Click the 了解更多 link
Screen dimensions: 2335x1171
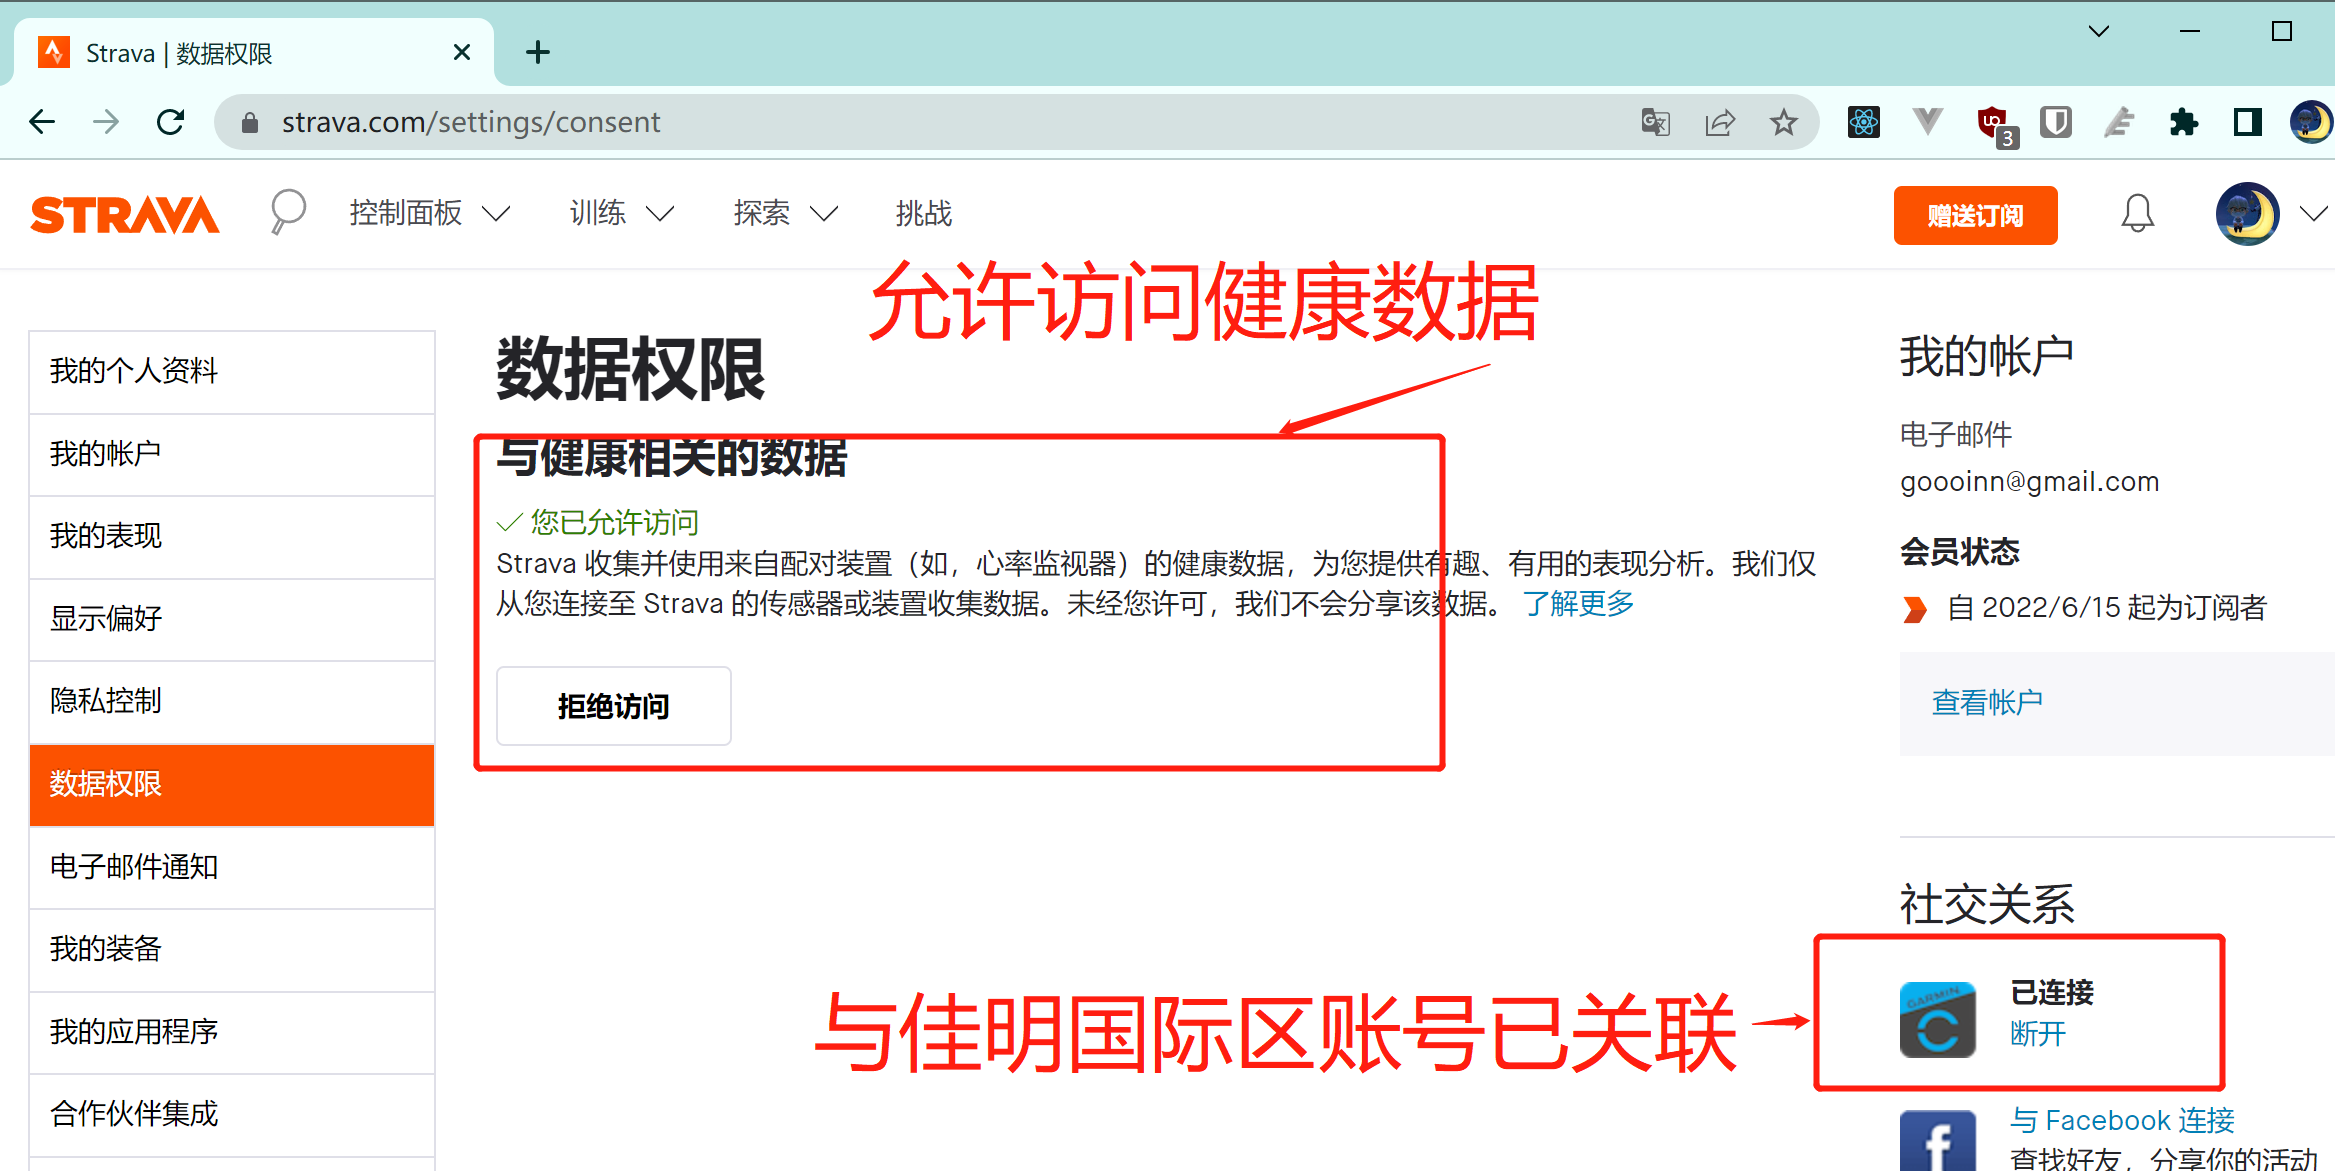click(1577, 604)
